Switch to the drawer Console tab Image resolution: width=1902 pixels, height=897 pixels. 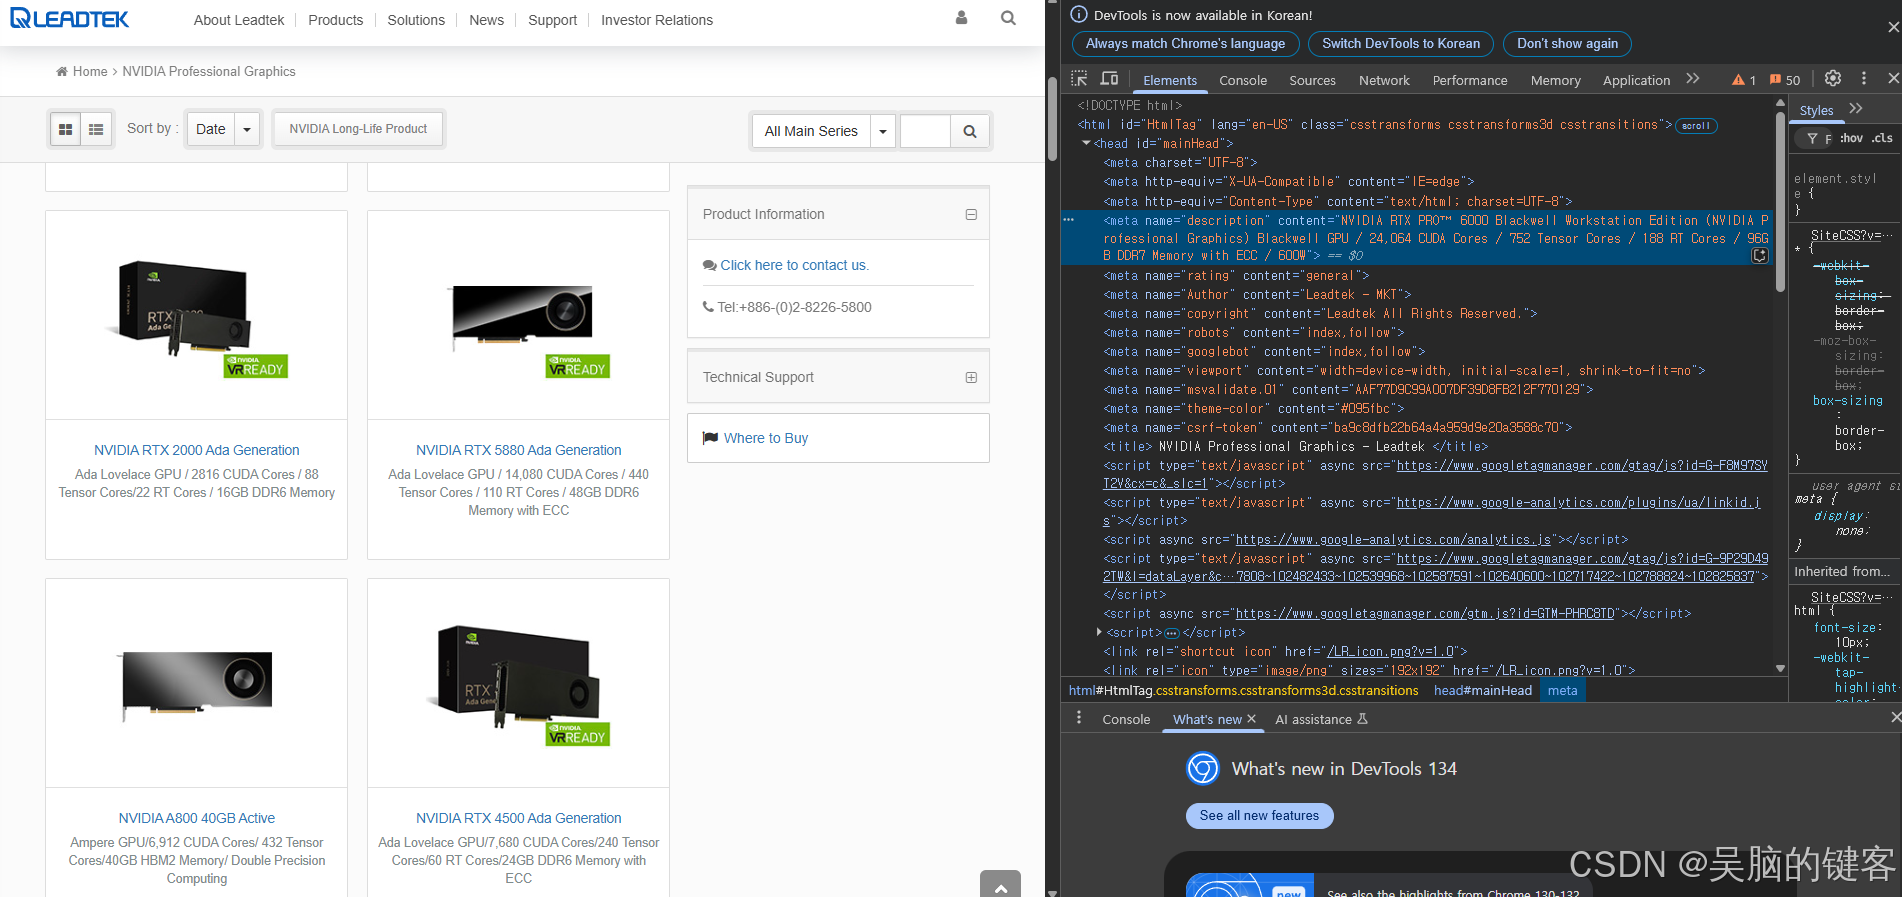[1126, 719]
